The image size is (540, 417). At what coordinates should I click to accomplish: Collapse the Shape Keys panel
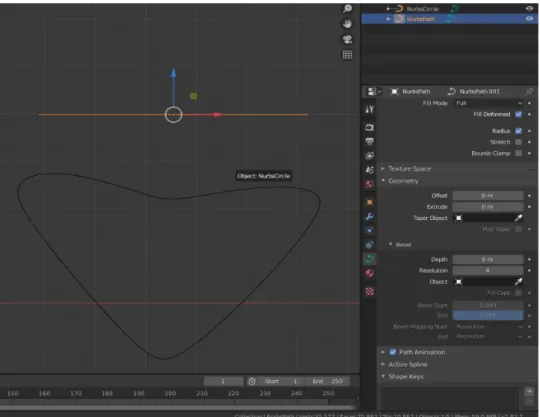pyautogui.click(x=383, y=376)
